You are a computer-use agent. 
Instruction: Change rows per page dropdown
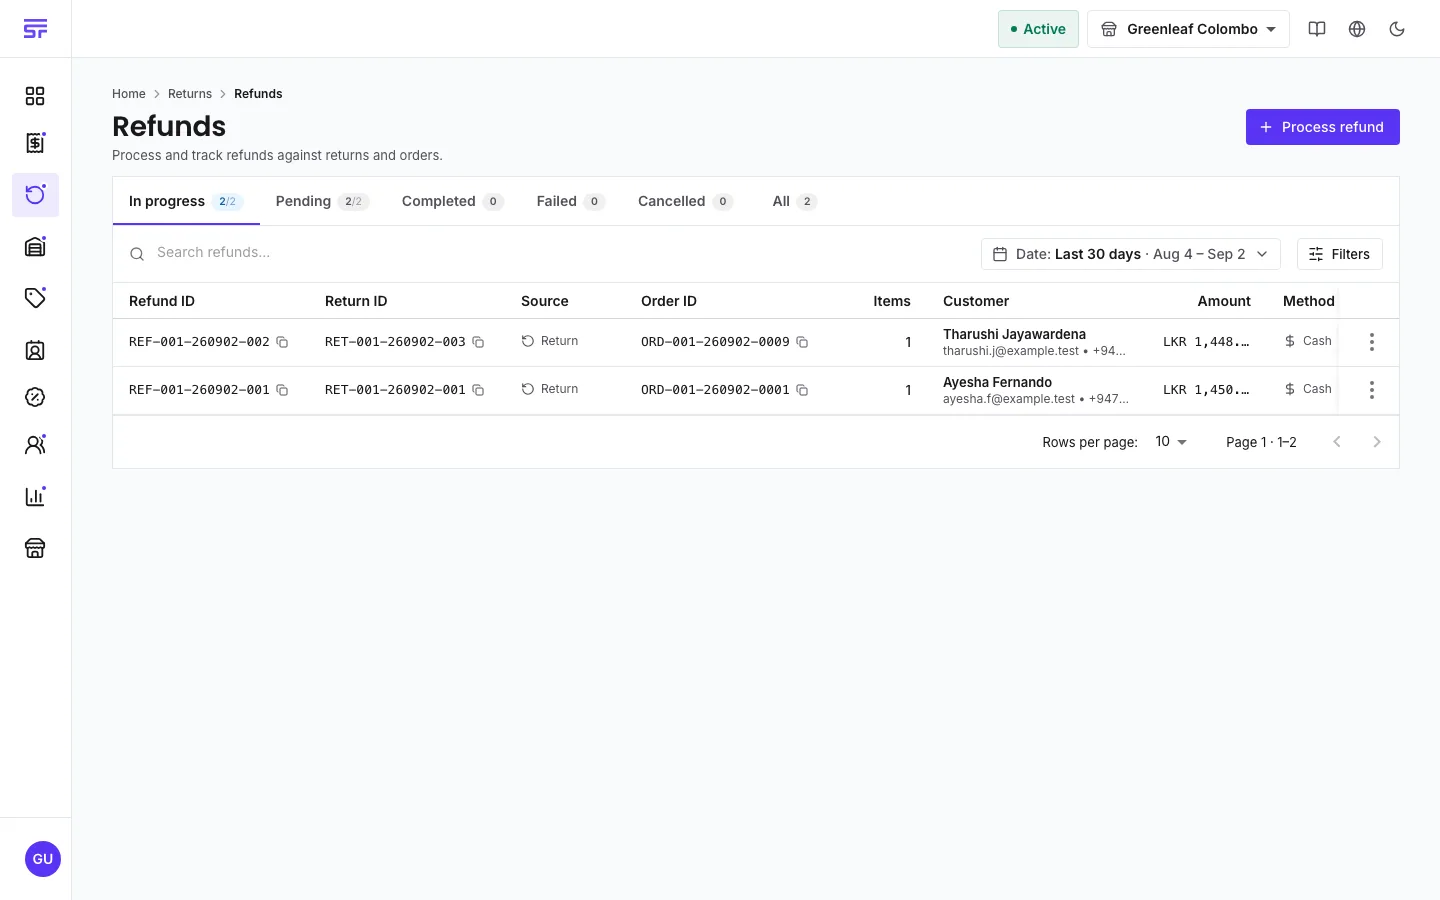pos(1170,442)
